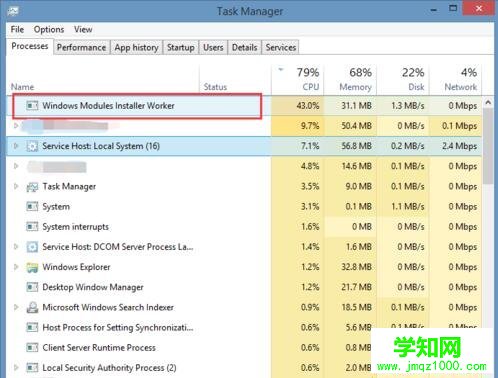Click the 0.1 Mbps network value
This screenshot has width=498, height=378.
point(459,126)
